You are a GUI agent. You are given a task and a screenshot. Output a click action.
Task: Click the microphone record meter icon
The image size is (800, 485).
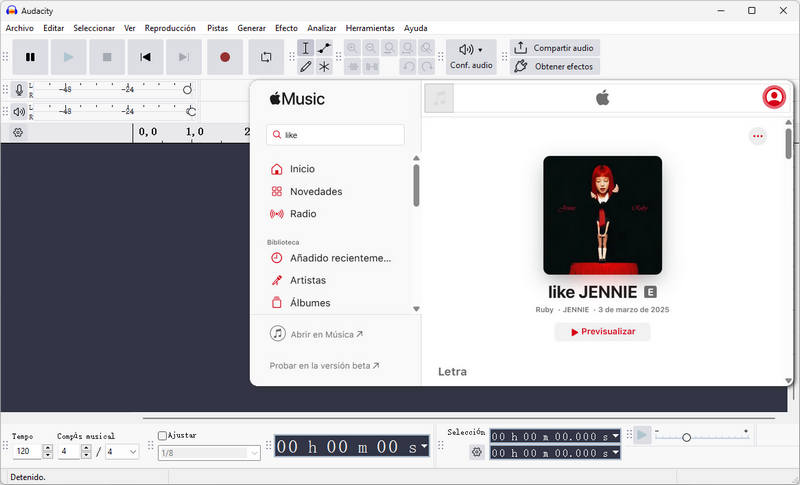[x=19, y=90]
